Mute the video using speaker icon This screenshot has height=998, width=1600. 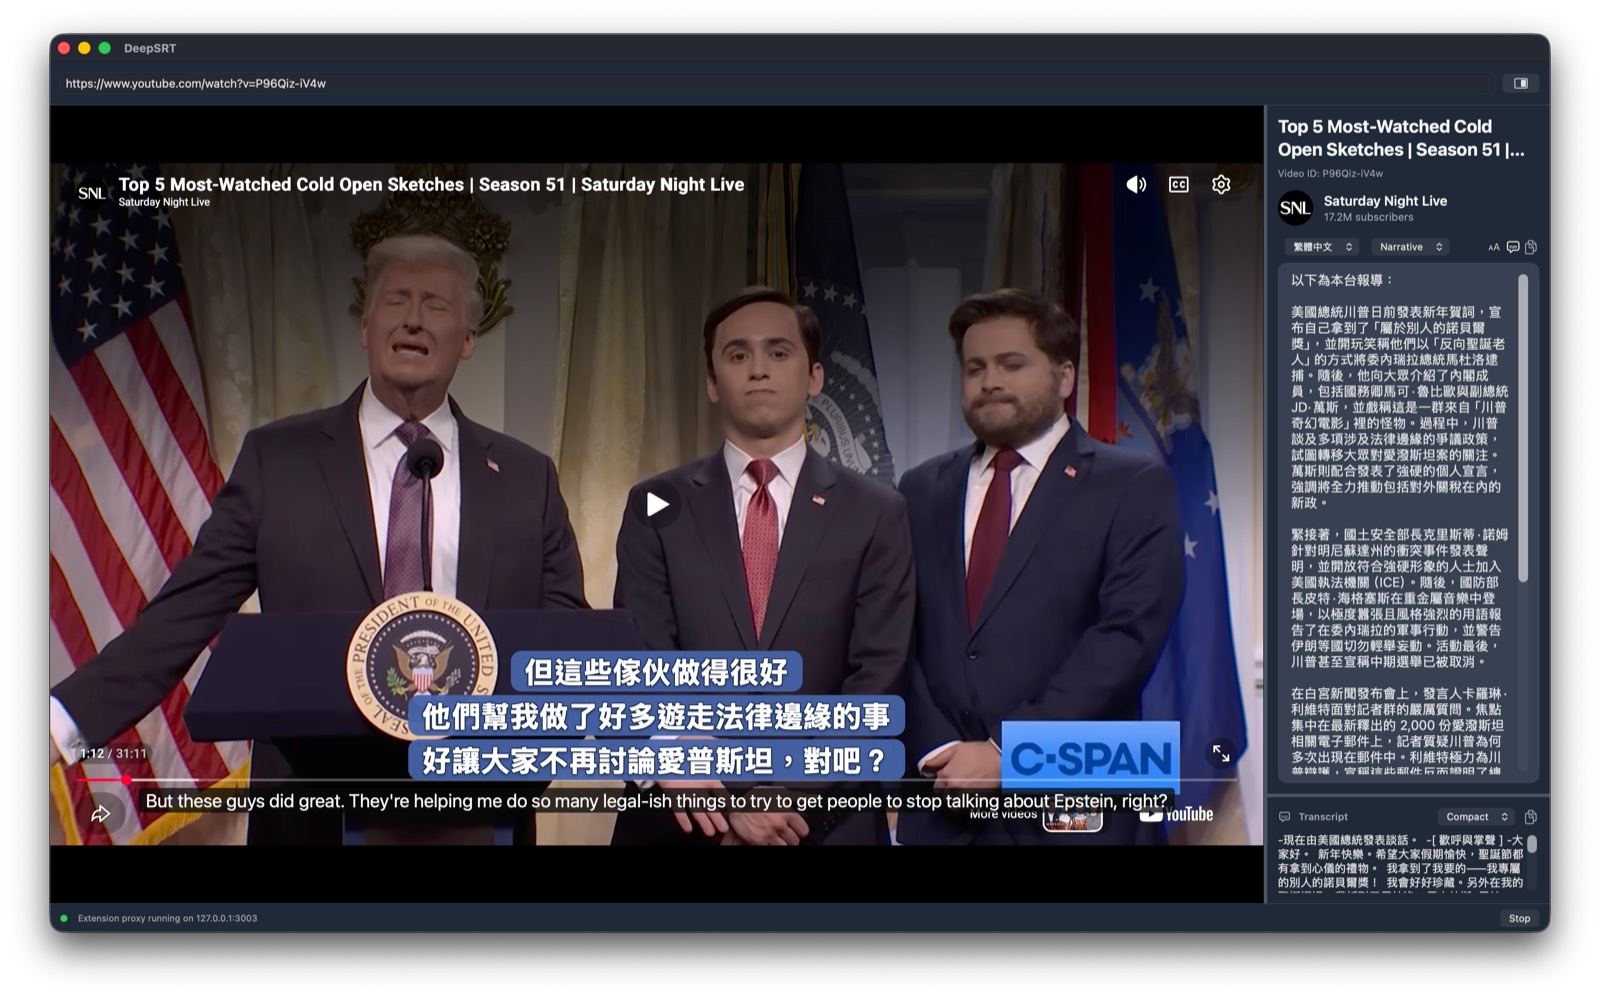pos(1136,184)
